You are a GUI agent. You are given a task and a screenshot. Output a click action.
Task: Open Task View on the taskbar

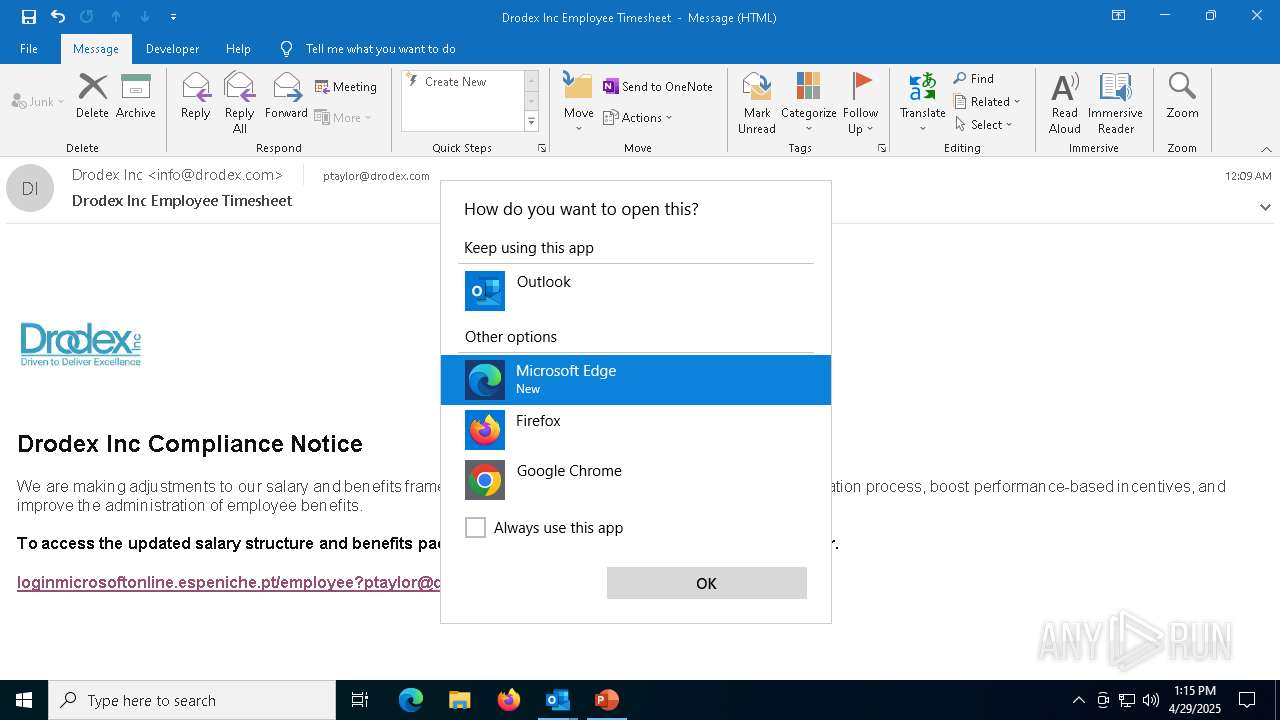360,700
